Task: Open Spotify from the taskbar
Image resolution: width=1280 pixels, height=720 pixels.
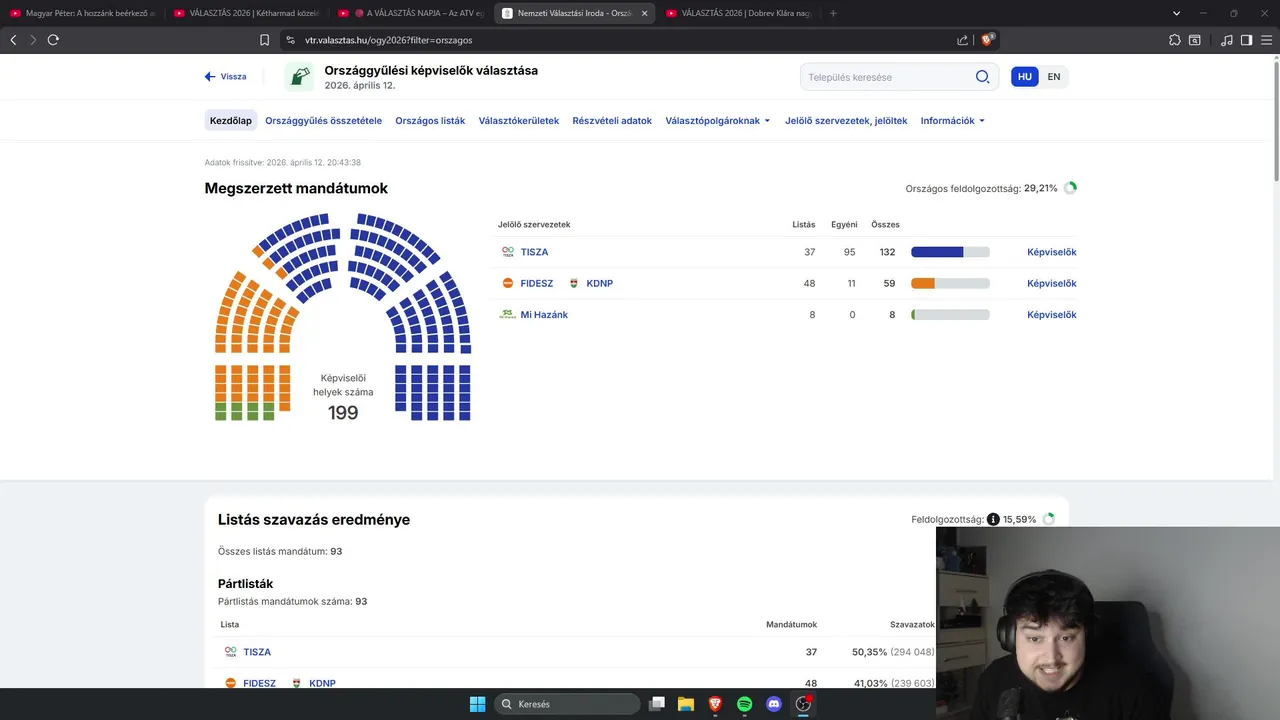Action: [744, 704]
